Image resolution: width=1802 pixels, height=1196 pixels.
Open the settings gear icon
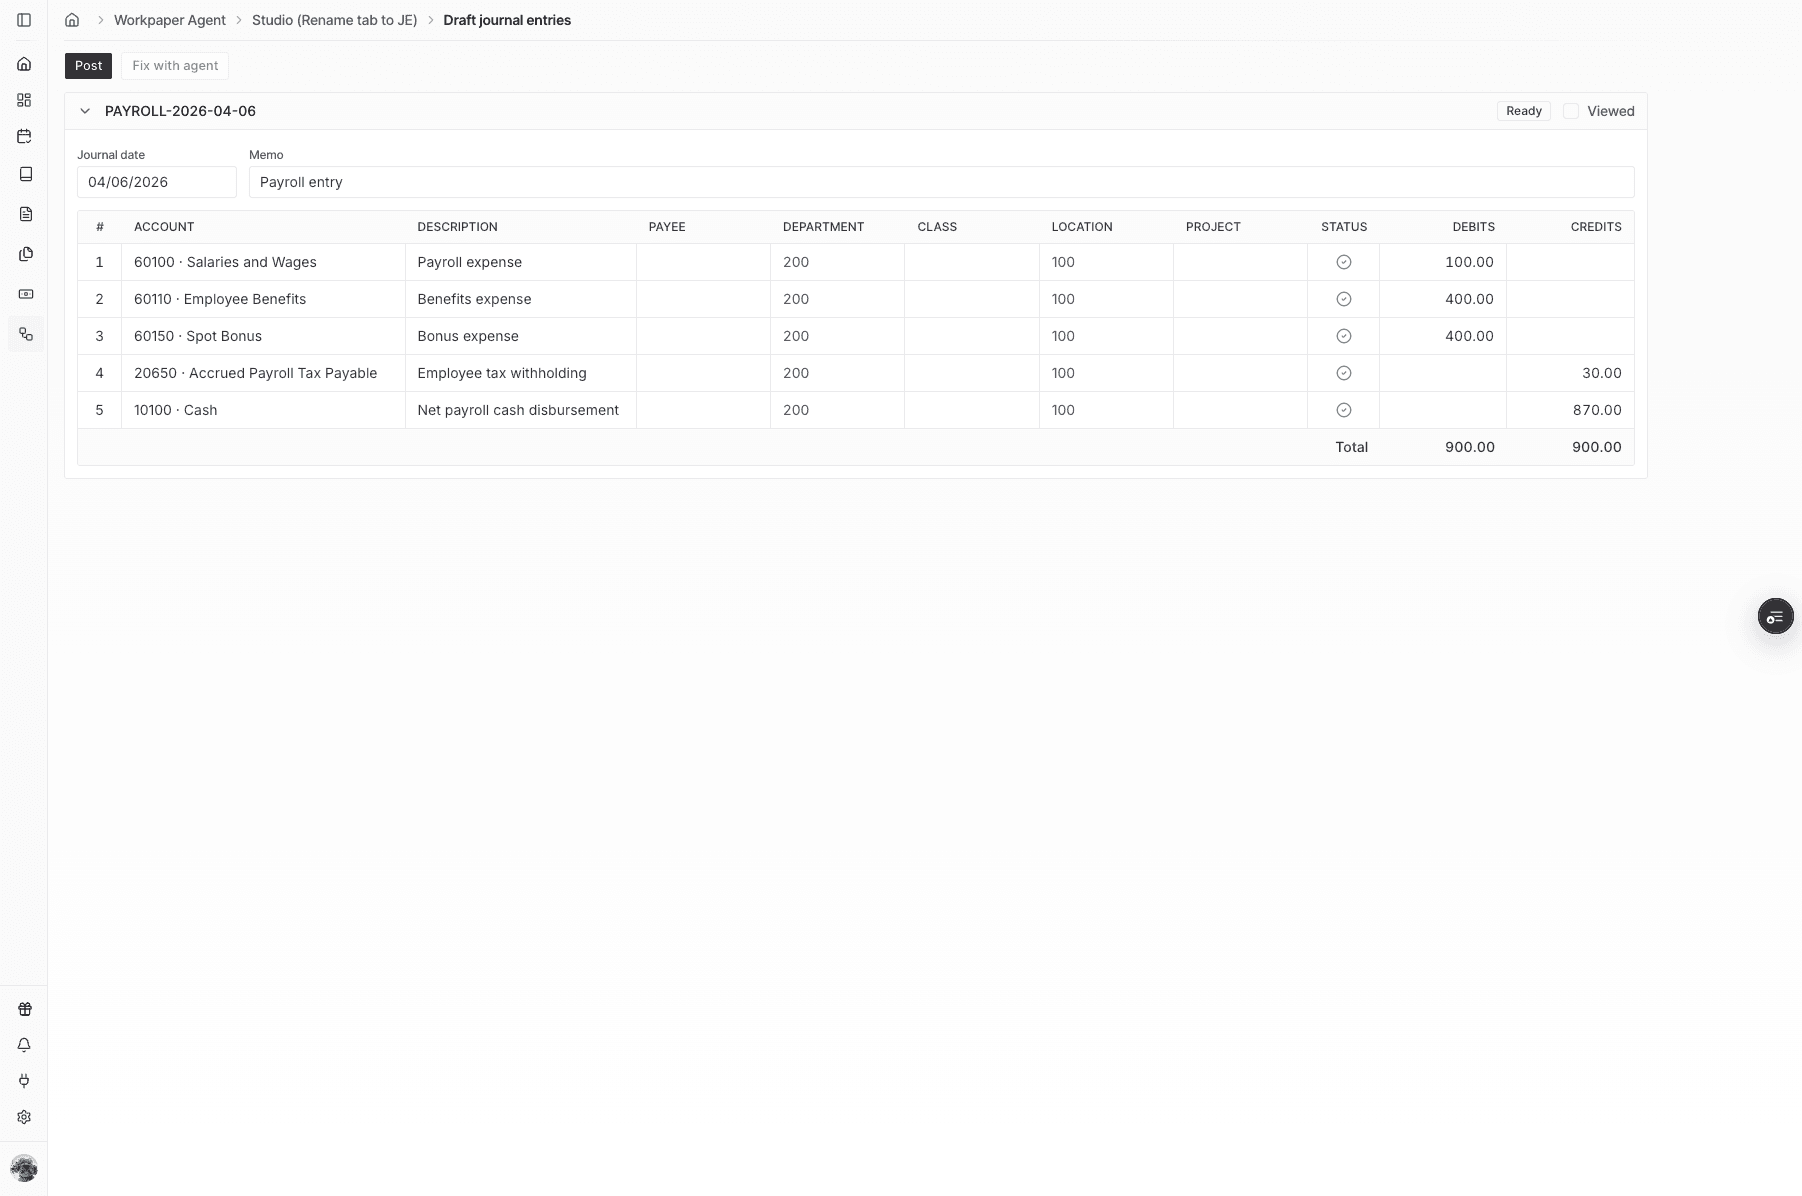point(24,1117)
